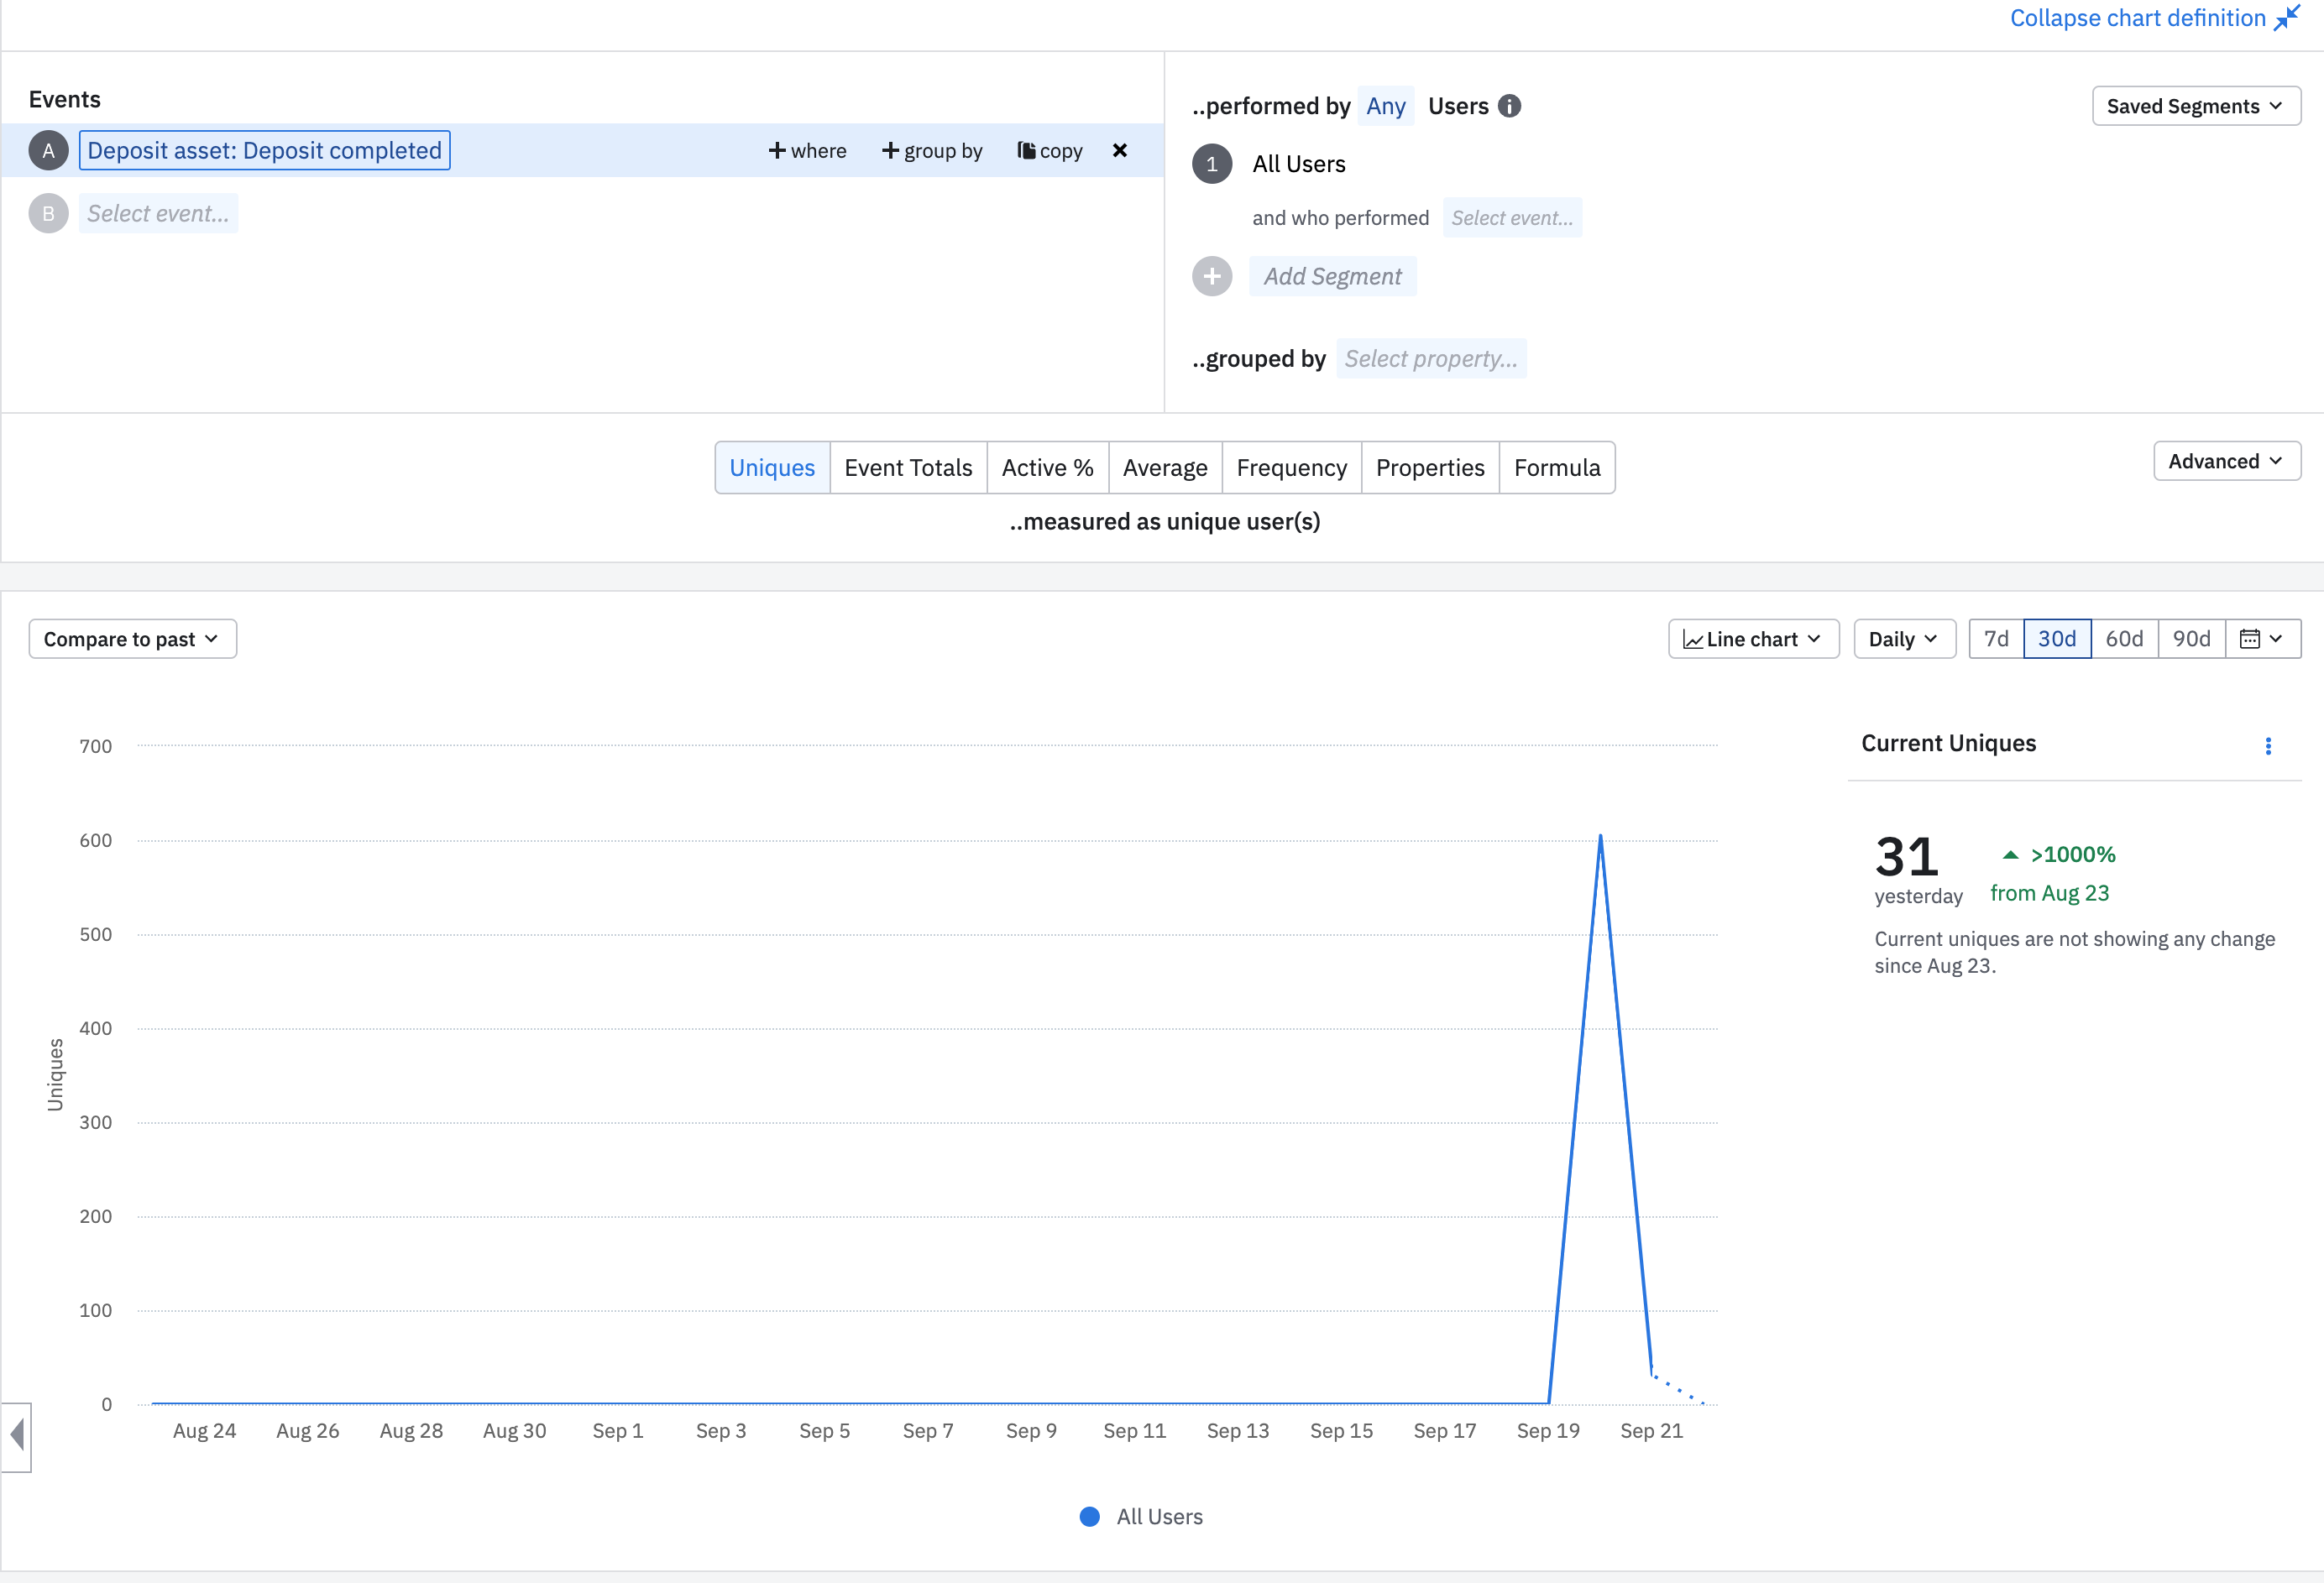The image size is (2324, 1583).
Task: Remove the Deposit completed event via X icon
Action: (1119, 150)
